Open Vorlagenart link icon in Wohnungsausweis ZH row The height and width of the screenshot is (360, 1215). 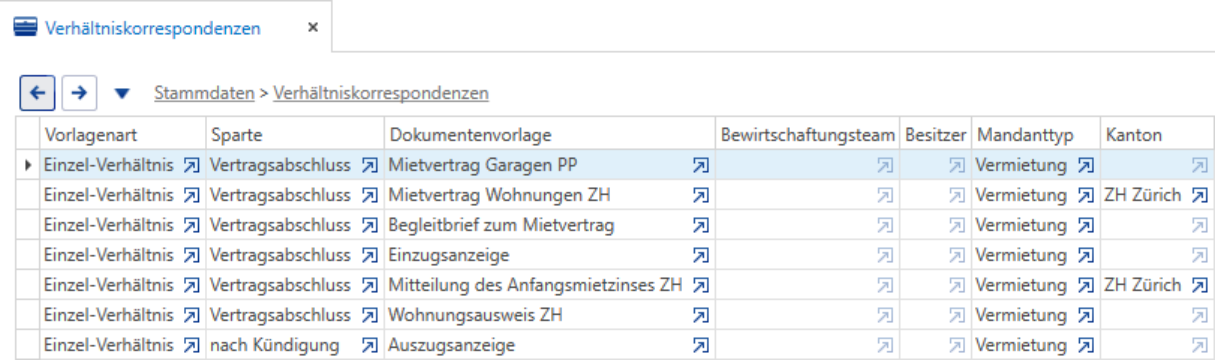click(193, 315)
